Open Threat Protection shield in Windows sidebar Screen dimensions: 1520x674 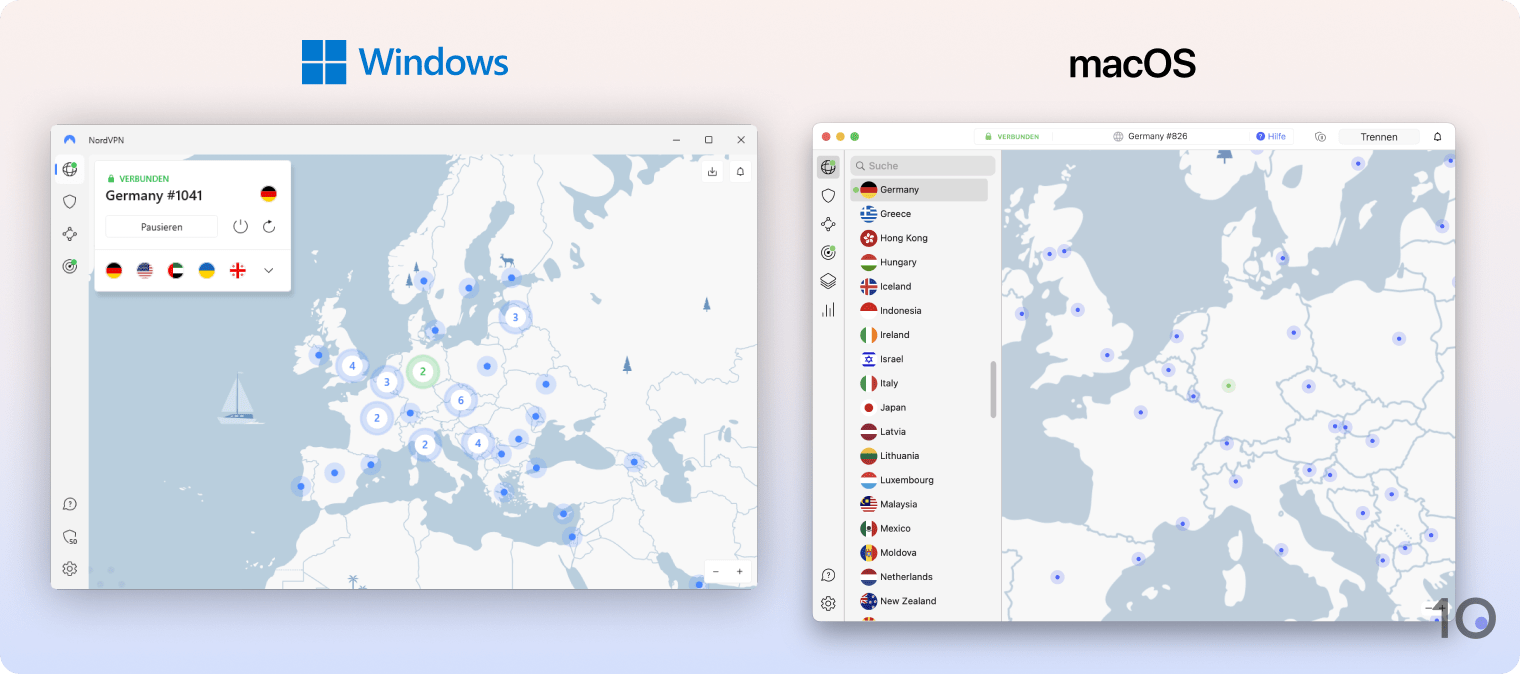tap(69, 201)
